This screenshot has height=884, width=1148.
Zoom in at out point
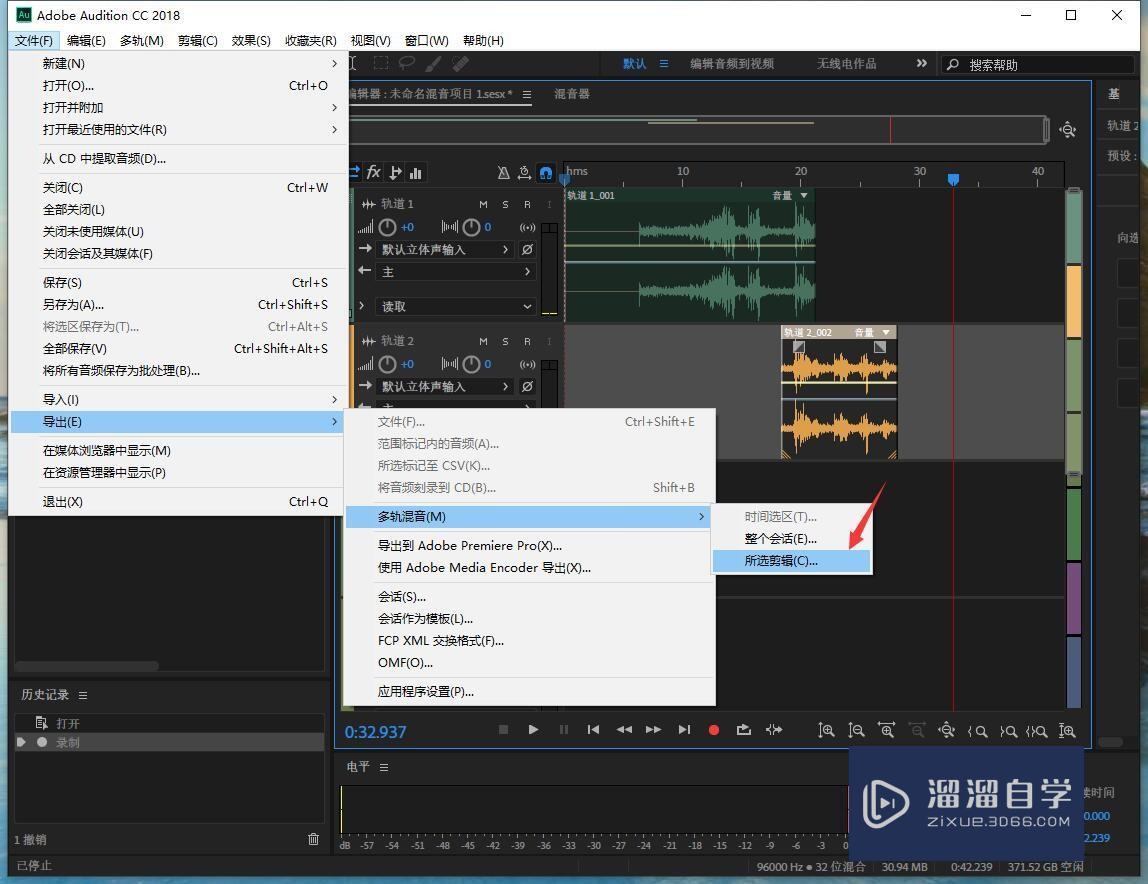pos(1007,731)
